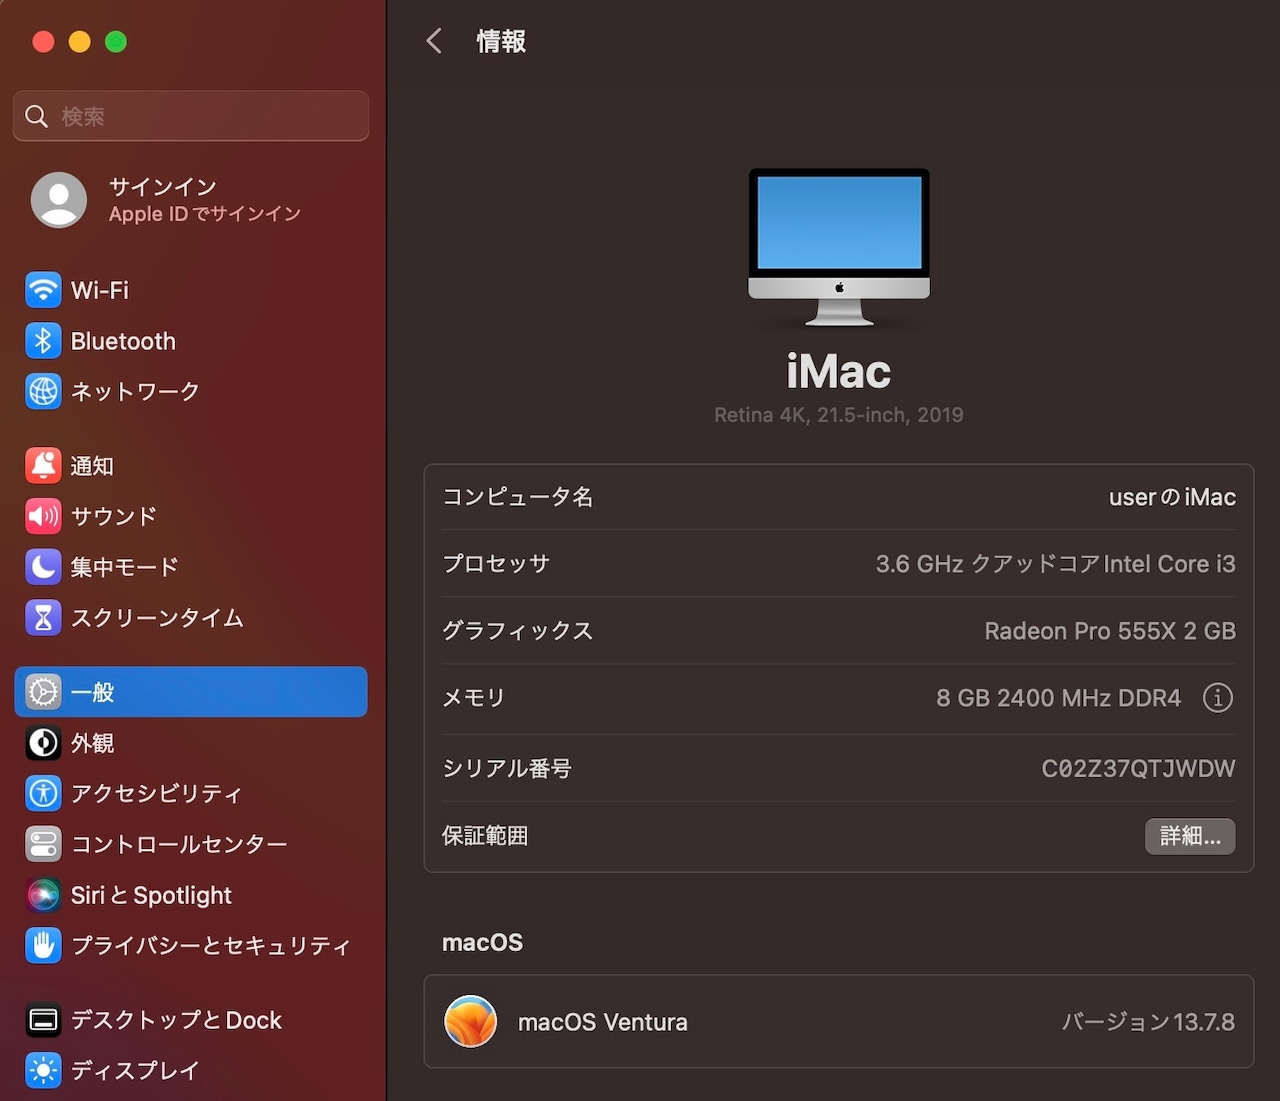
Task: Select アクセシビリティ label in sidebar
Action: [x=157, y=794]
